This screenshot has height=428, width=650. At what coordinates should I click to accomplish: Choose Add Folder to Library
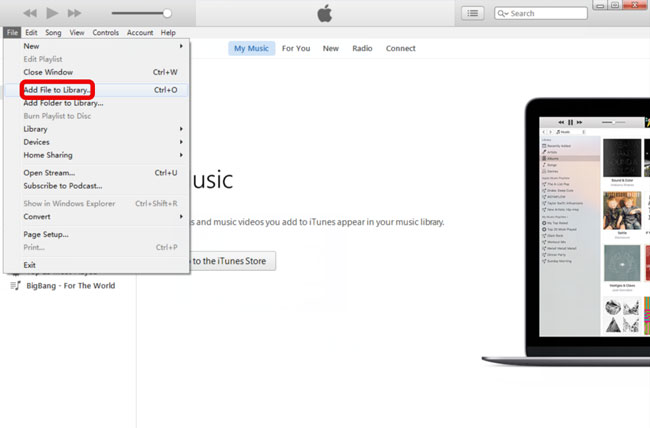96,103
